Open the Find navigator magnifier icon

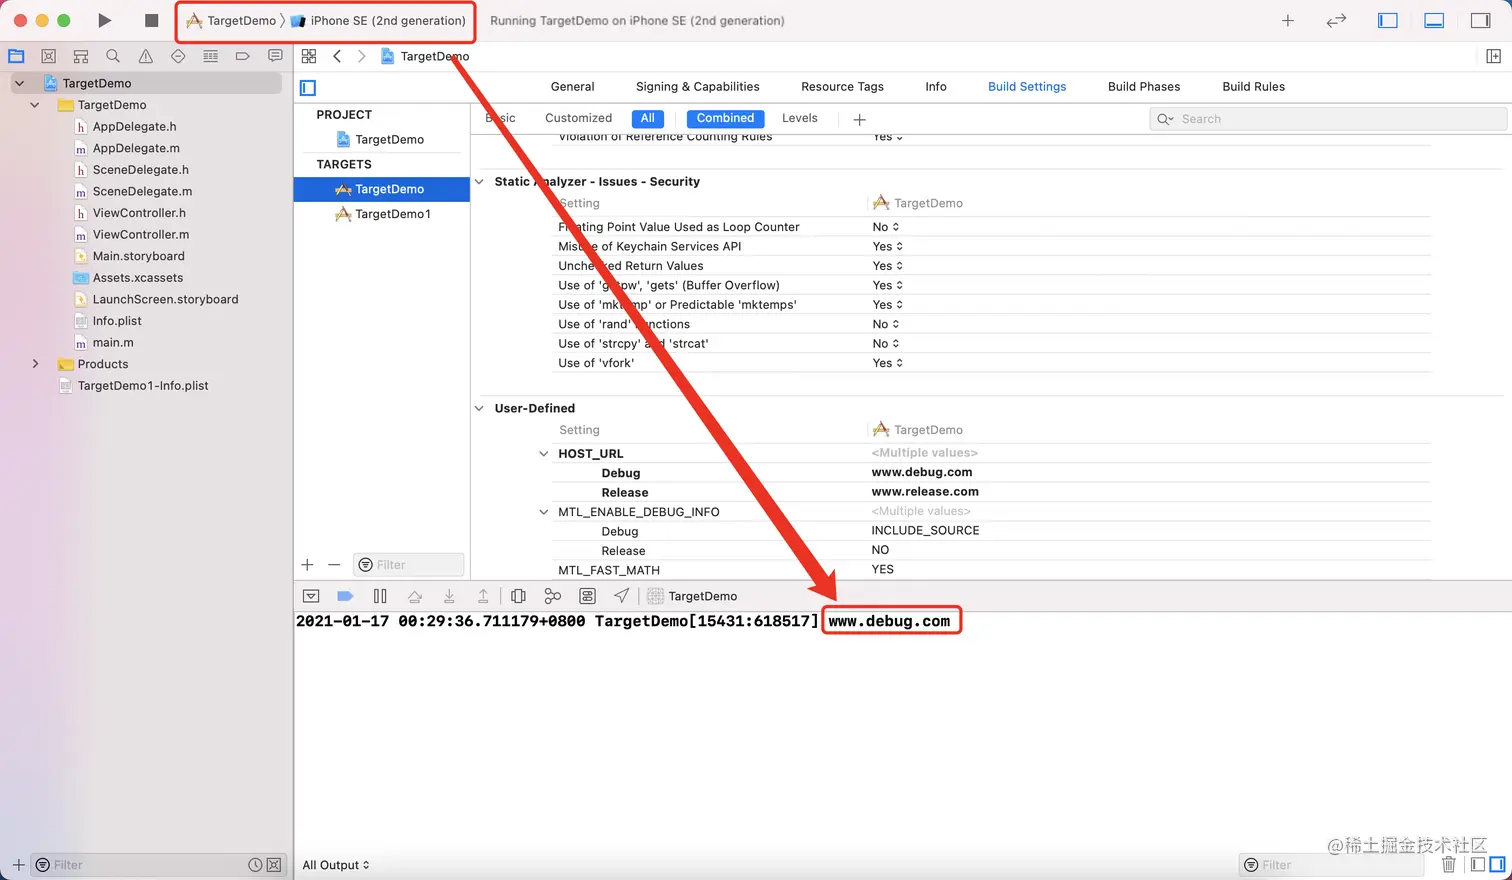[113, 57]
